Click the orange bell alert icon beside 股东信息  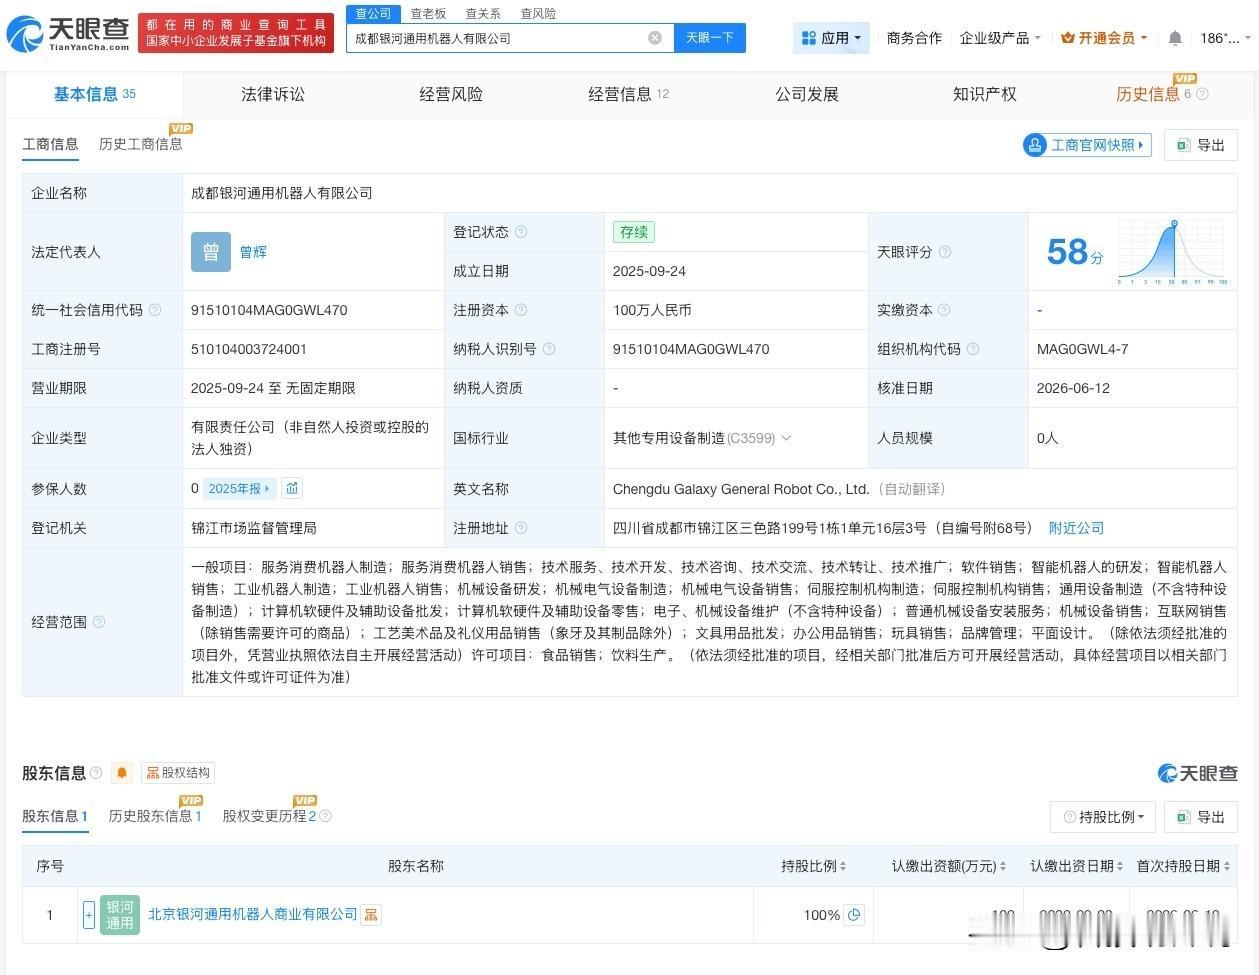click(122, 773)
